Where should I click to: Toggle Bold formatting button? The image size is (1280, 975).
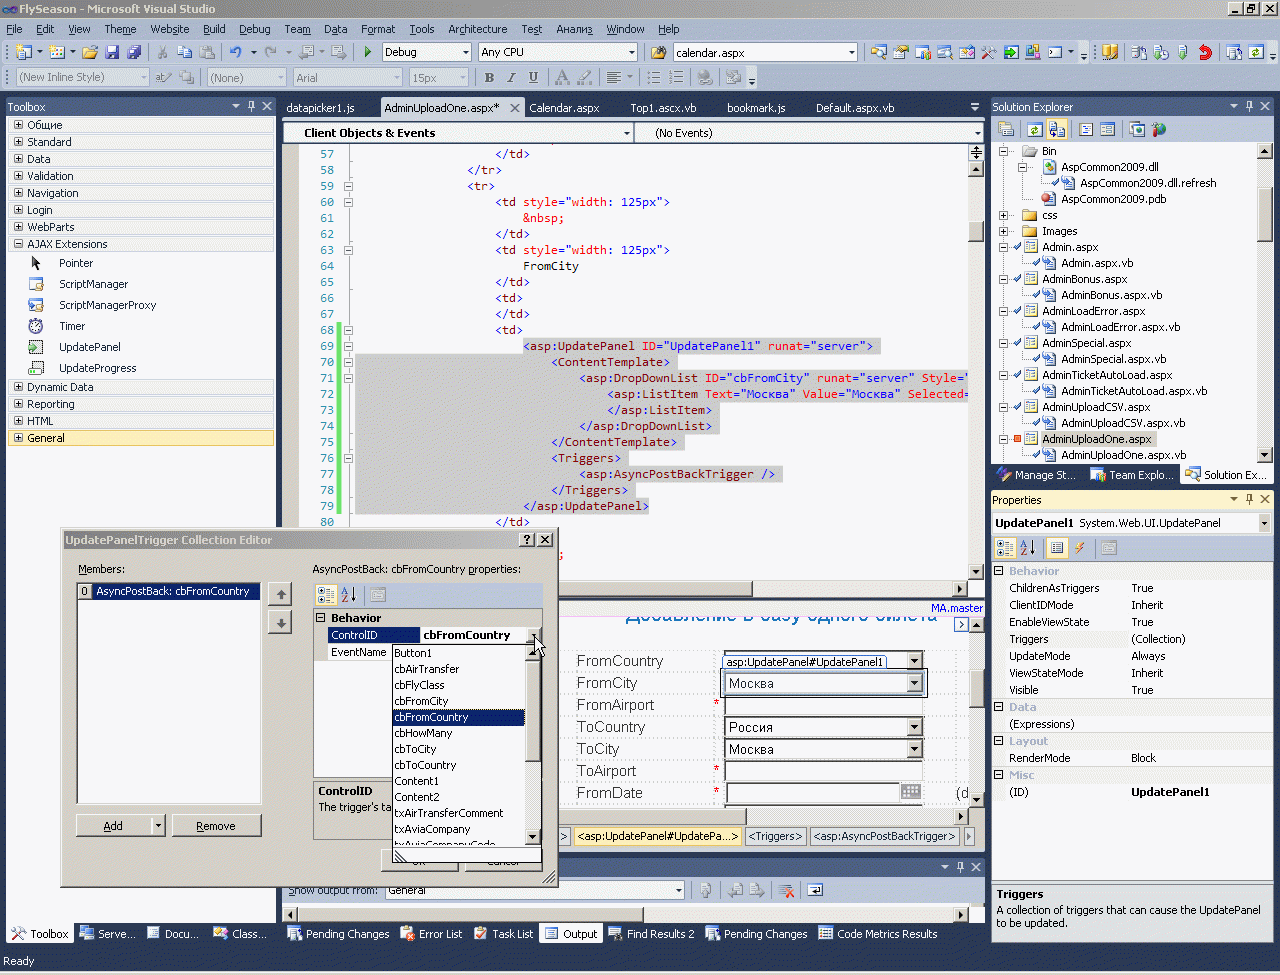point(489,77)
